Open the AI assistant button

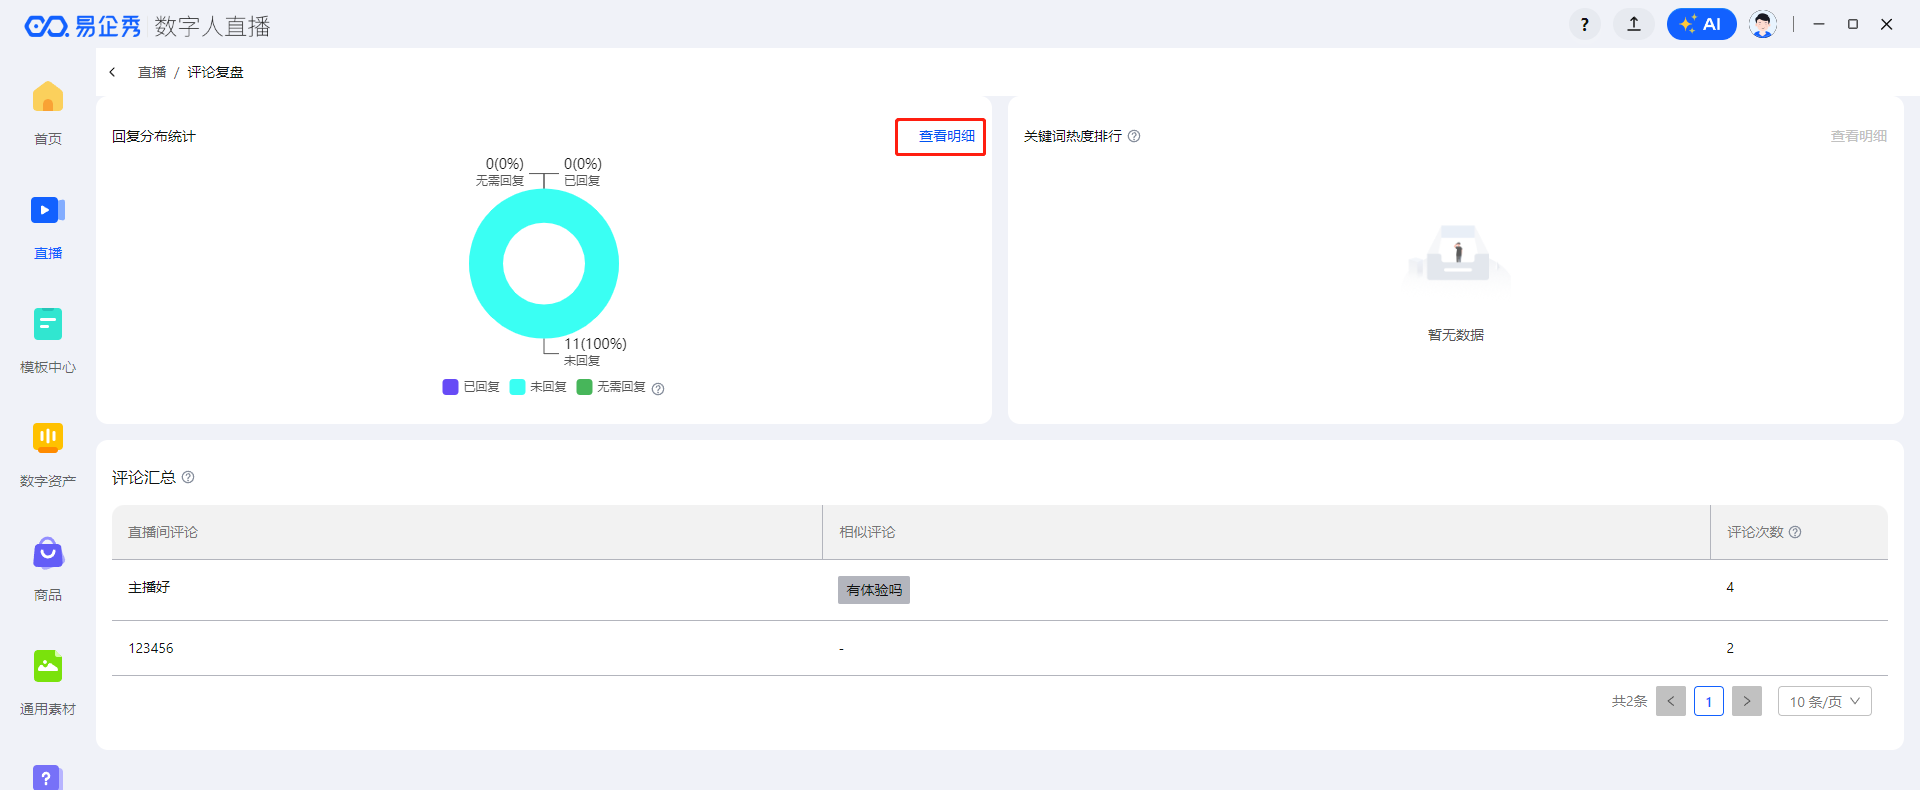1701,24
